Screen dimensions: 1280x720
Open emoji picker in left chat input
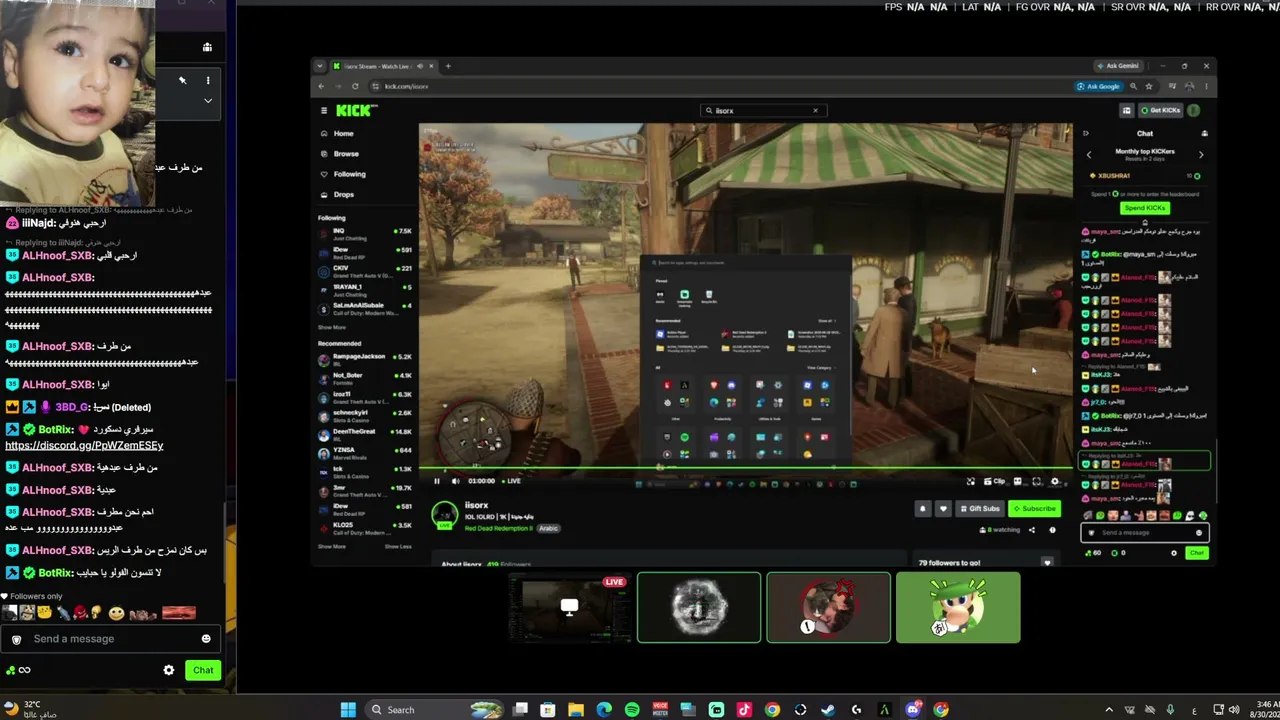[206, 639]
